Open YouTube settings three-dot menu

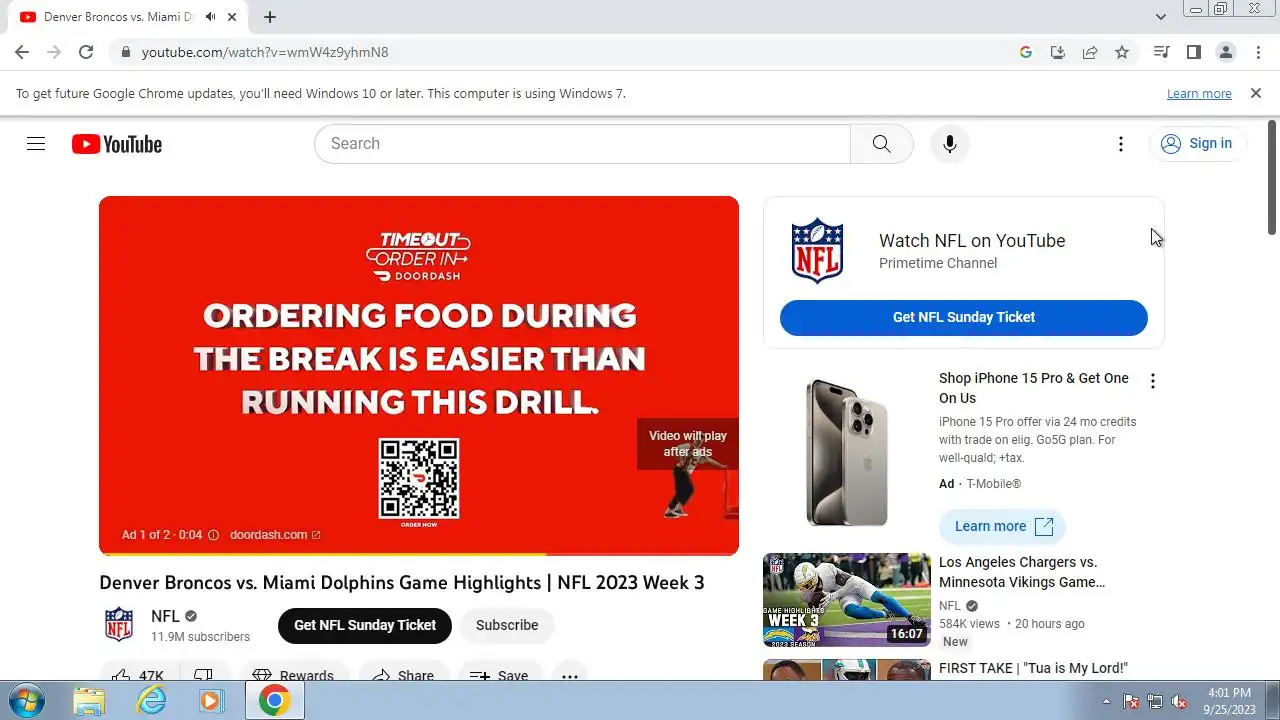[1121, 144]
